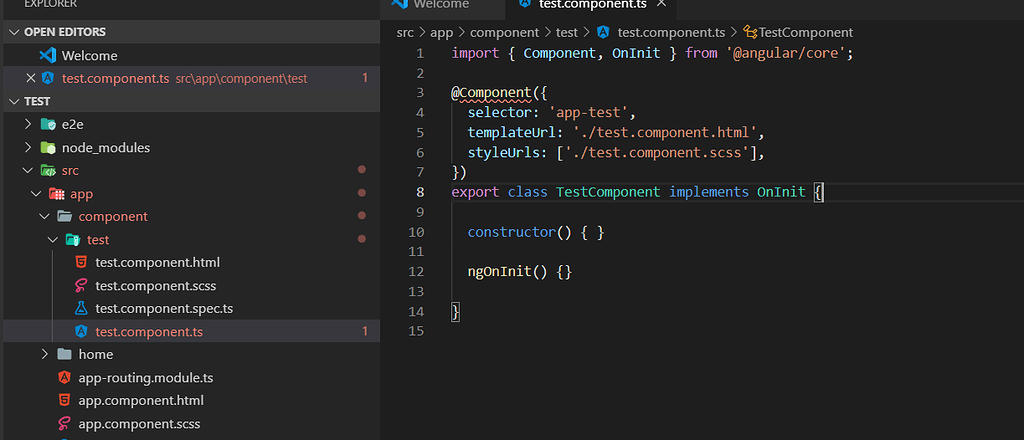Expand the e2e folder chevron
1024x440 pixels.
tap(28, 124)
